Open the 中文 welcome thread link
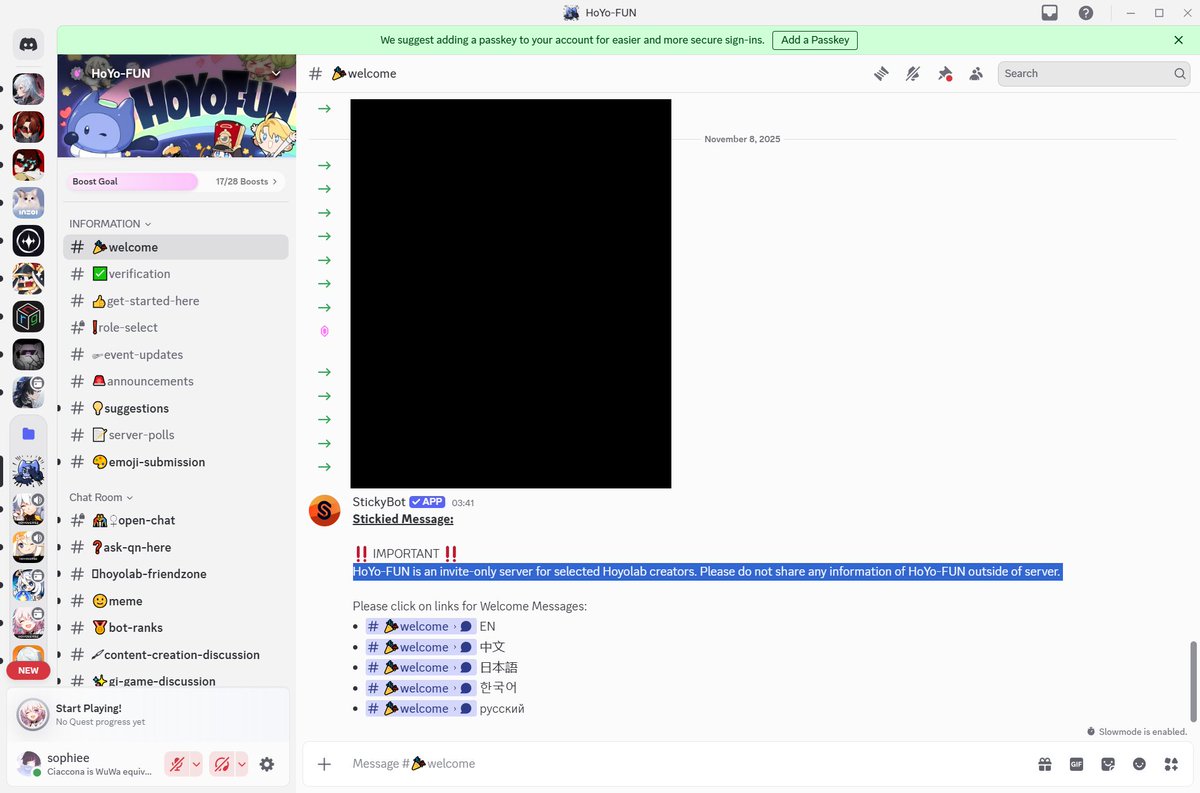The image size is (1200, 793). [420, 647]
